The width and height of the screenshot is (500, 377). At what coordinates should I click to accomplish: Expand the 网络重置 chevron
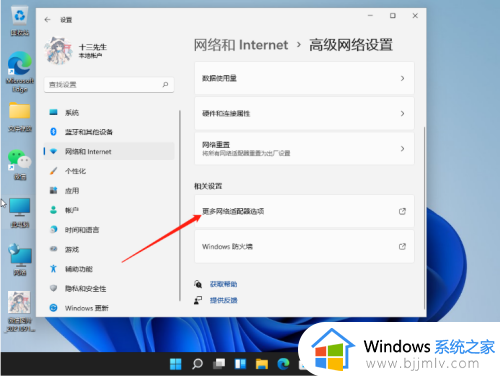click(402, 149)
